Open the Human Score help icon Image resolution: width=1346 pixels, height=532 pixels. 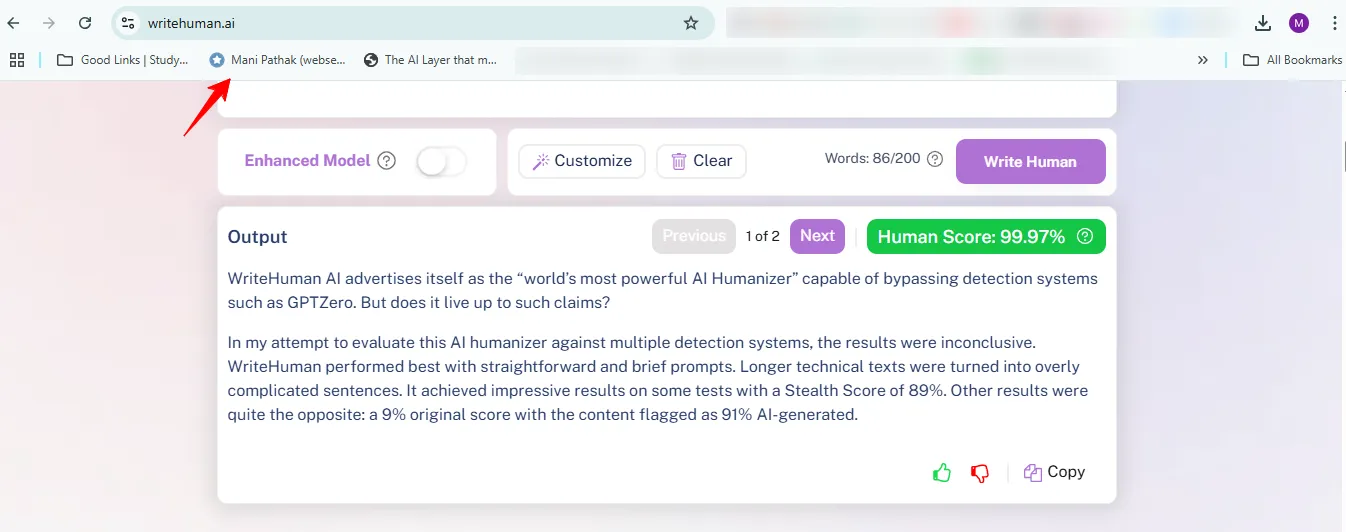tap(1085, 237)
